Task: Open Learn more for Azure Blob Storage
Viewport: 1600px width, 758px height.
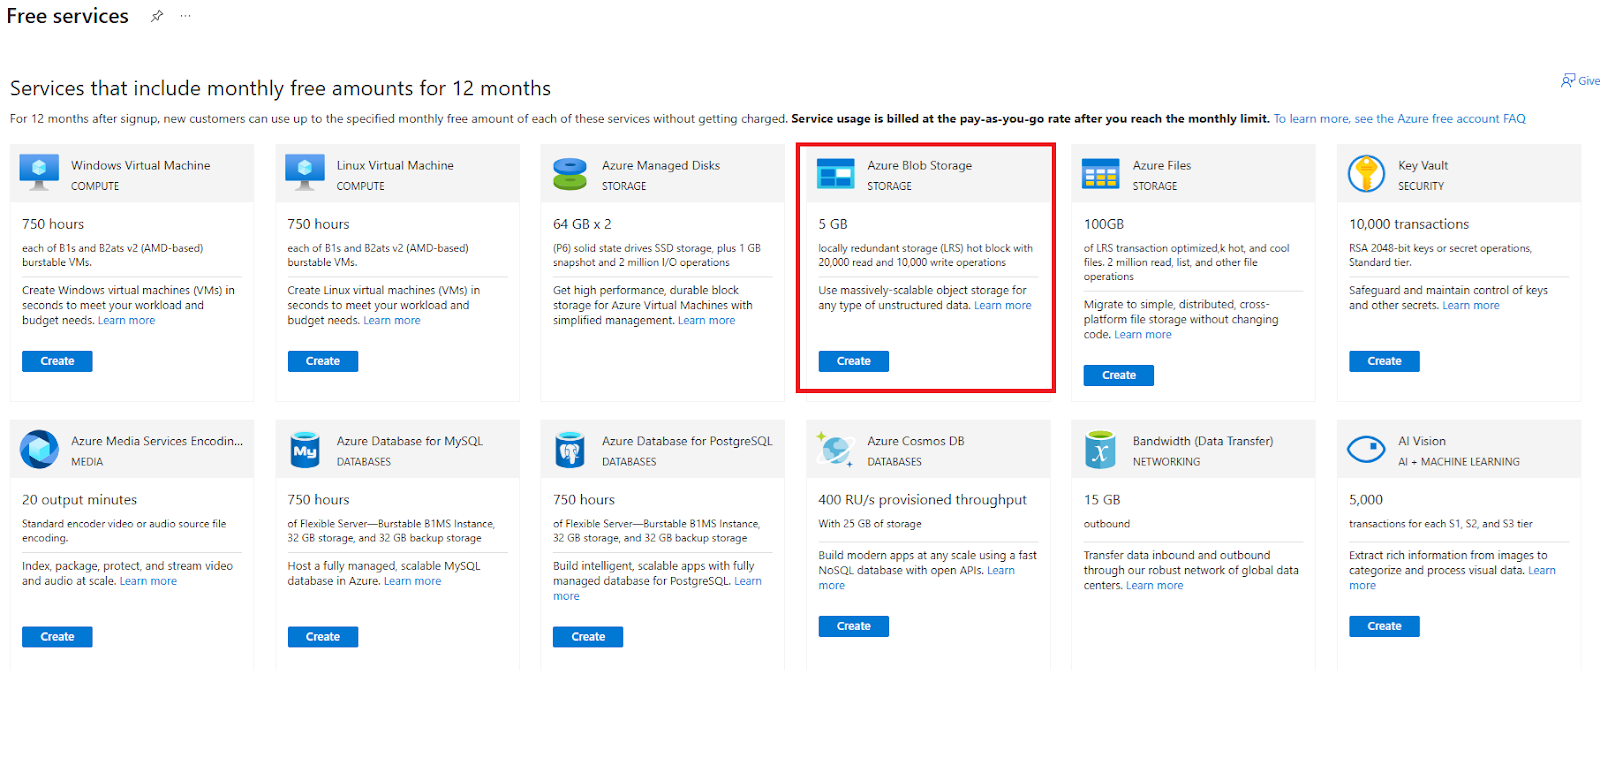Action: [1003, 305]
